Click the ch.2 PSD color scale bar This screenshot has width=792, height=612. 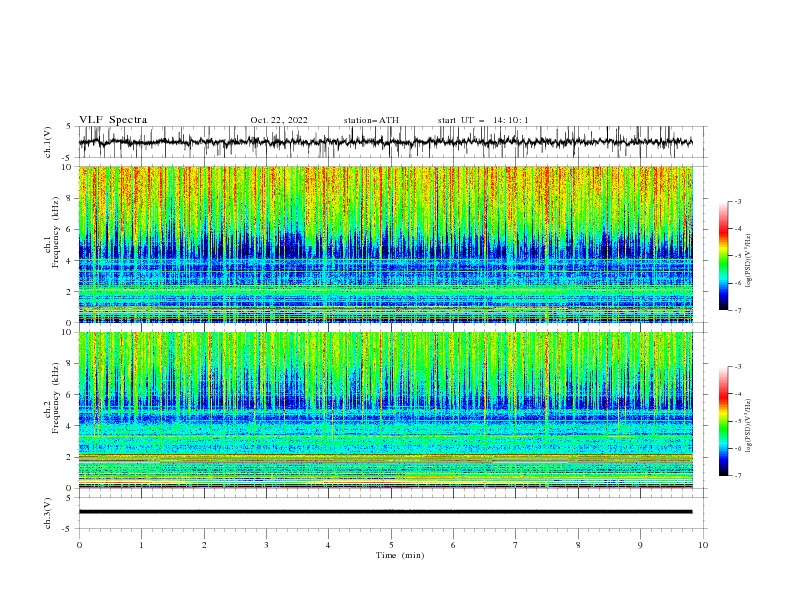(723, 421)
